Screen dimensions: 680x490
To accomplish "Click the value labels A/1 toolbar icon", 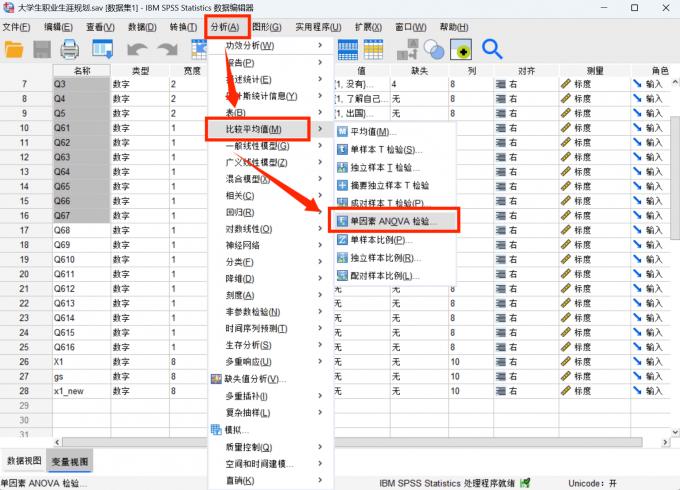I will pyautogui.click(x=408, y=49).
